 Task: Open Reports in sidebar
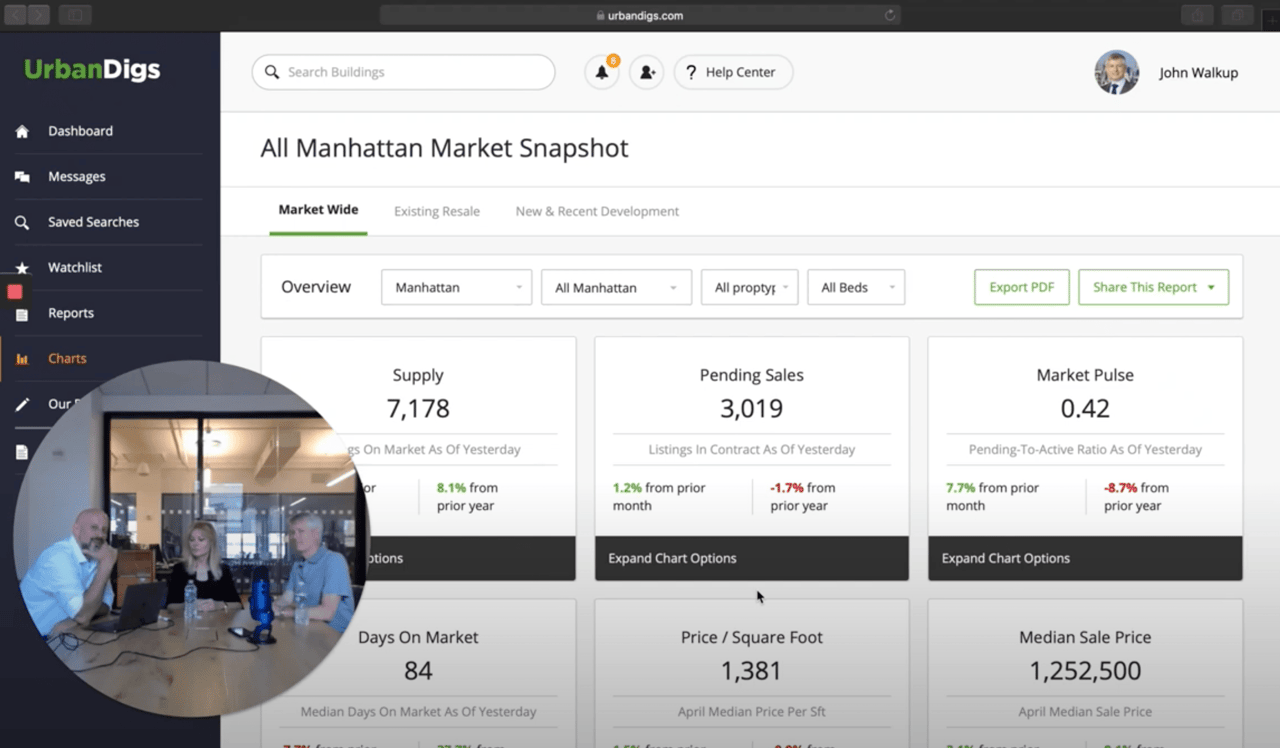[71, 313]
